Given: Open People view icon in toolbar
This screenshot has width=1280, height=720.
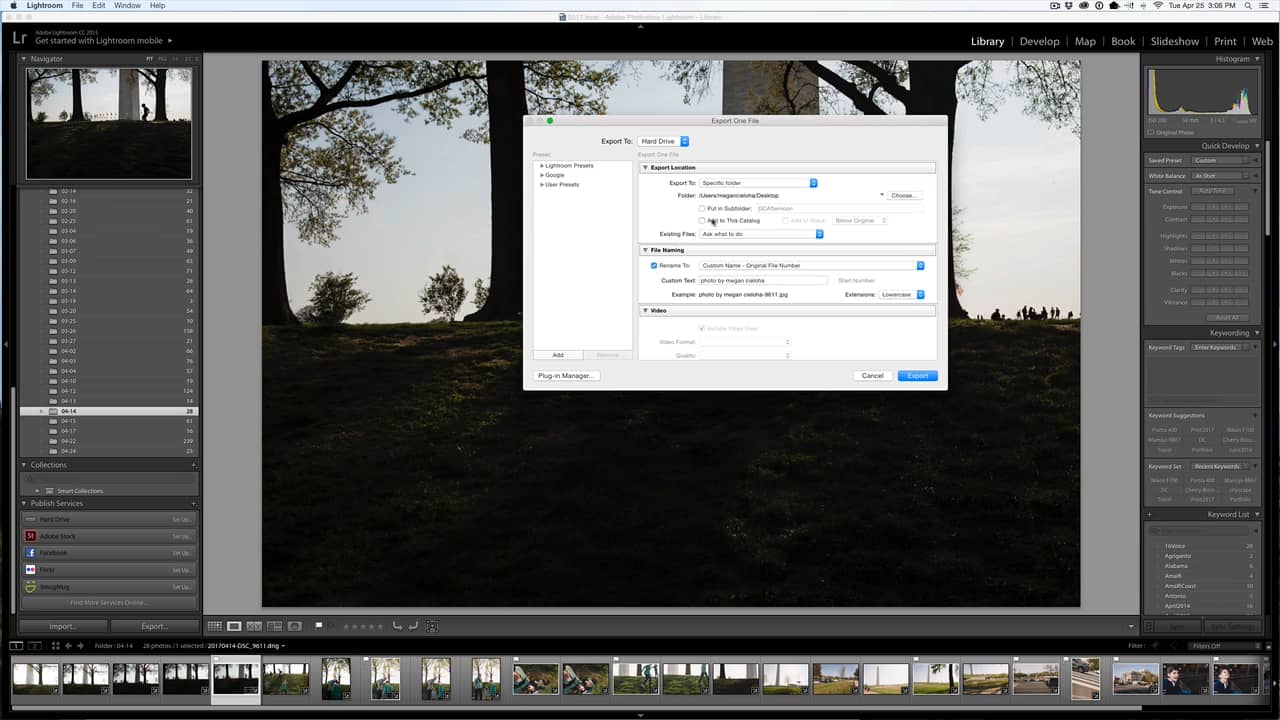Looking at the screenshot, I should [x=295, y=626].
